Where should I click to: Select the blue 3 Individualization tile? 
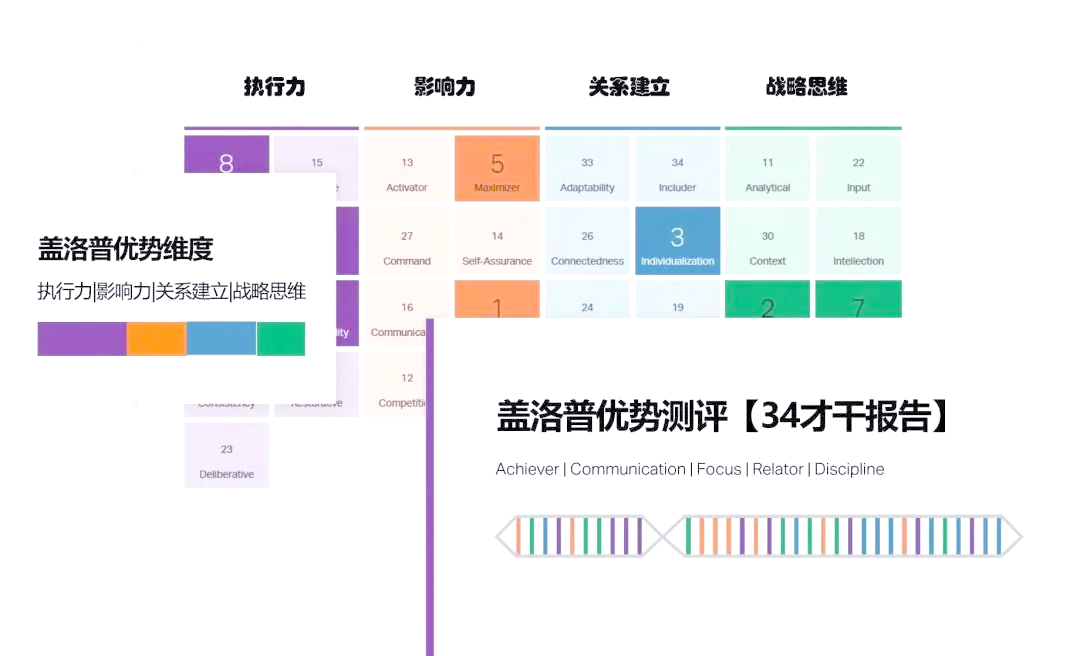677,241
